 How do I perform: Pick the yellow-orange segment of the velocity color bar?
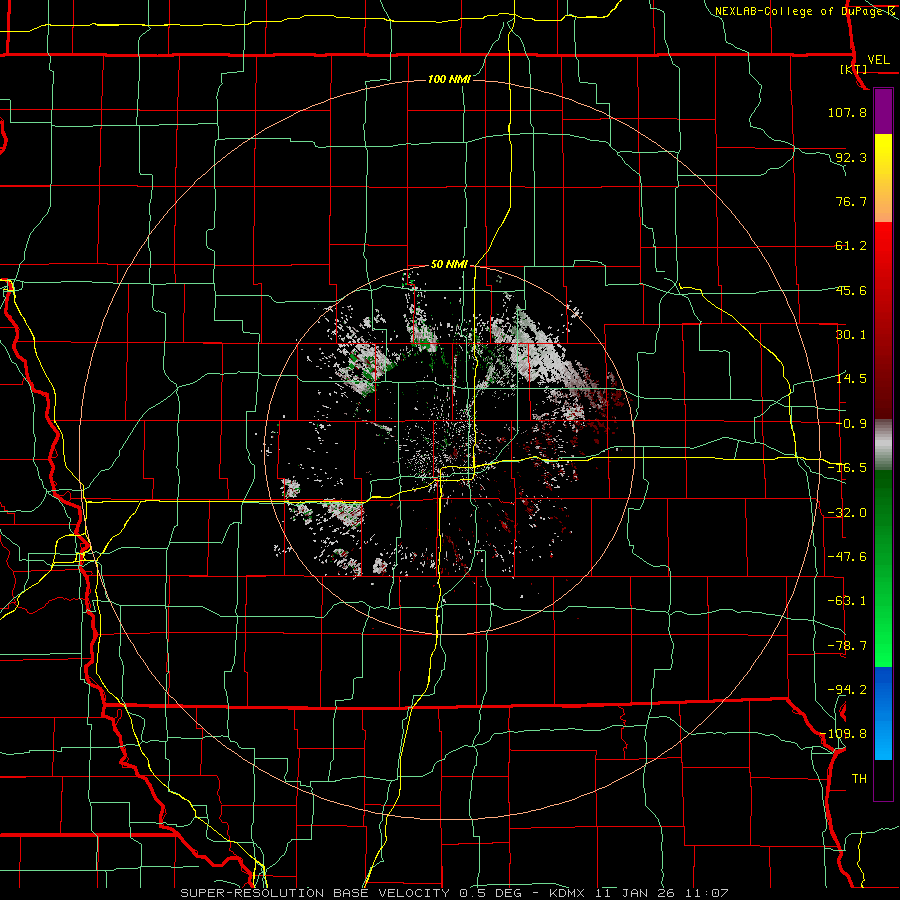click(883, 178)
